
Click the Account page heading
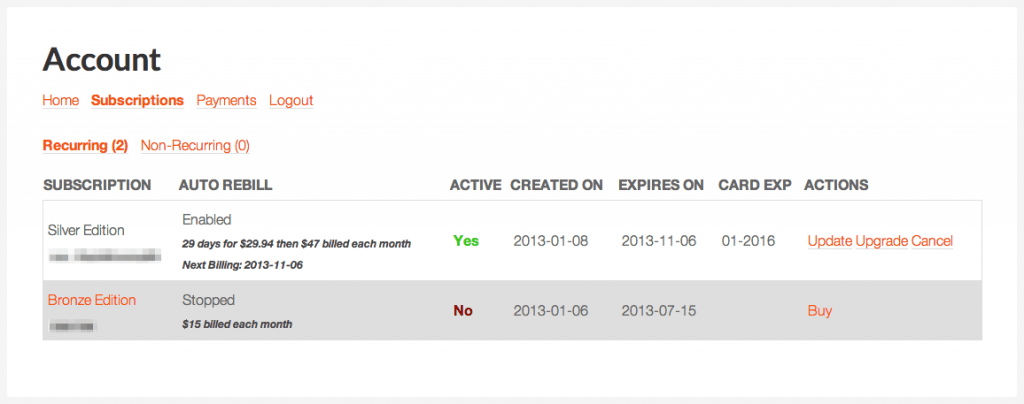coord(101,59)
